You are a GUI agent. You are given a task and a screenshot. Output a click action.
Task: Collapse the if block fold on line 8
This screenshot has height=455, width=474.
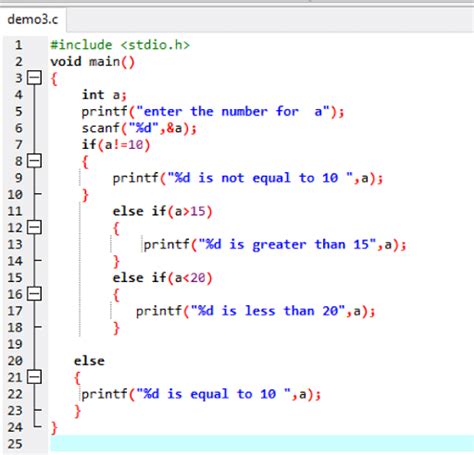(34, 161)
